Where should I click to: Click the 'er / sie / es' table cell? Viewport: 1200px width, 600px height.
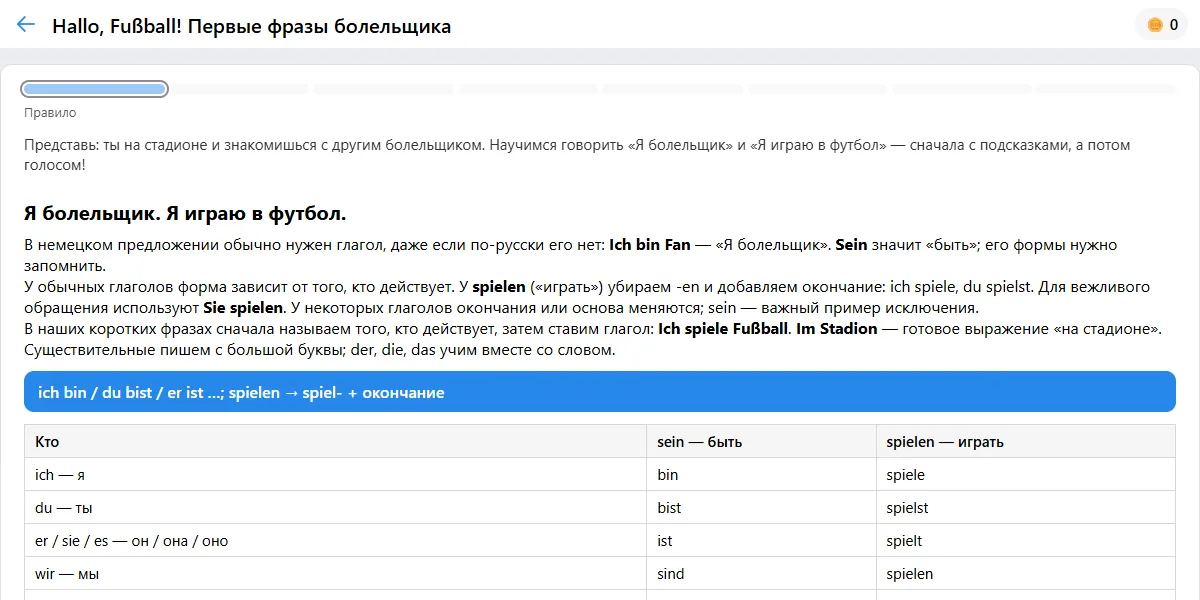click(x=335, y=541)
